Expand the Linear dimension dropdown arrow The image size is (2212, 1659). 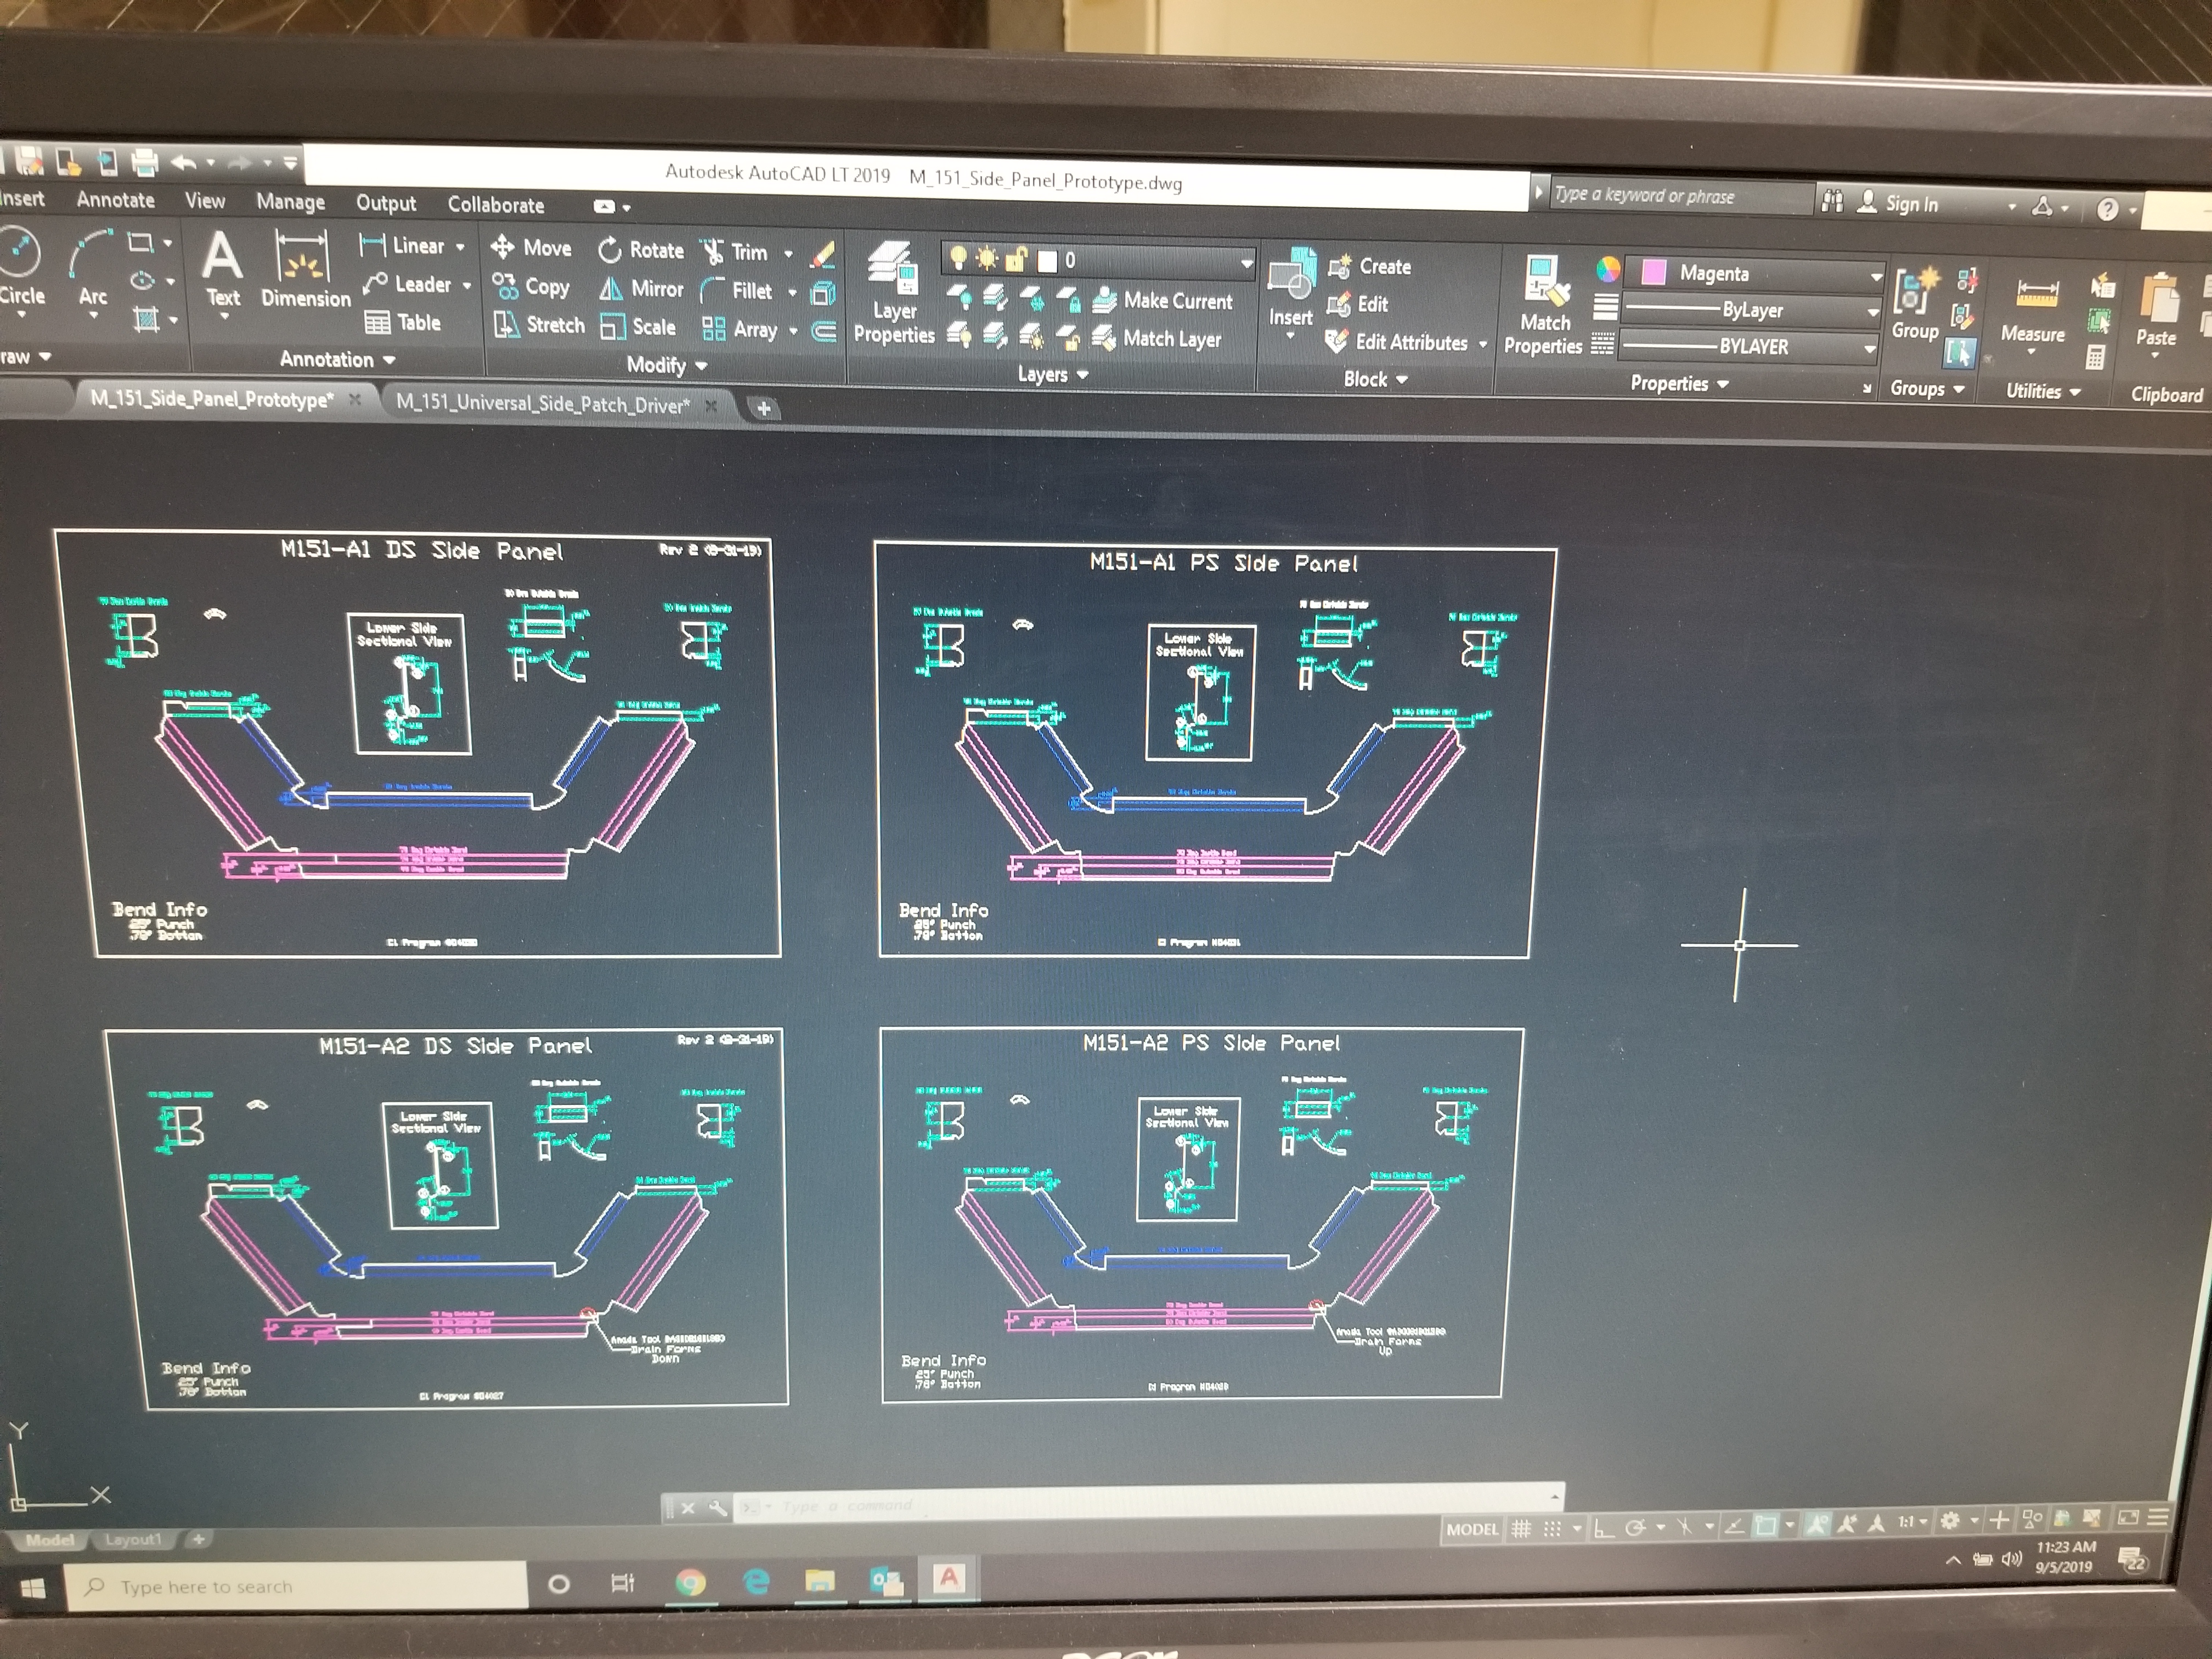[461, 246]
